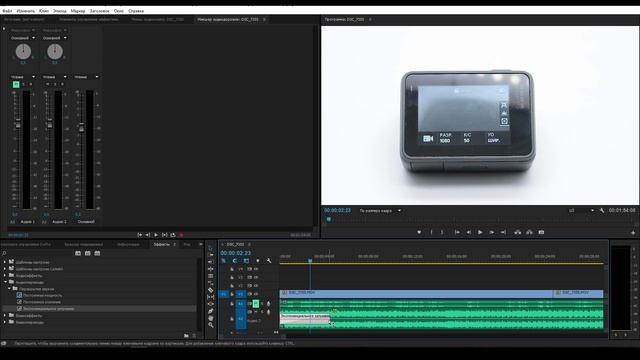Play the sequence in the Program monitor
640x360 pixels.
(480, 232)
